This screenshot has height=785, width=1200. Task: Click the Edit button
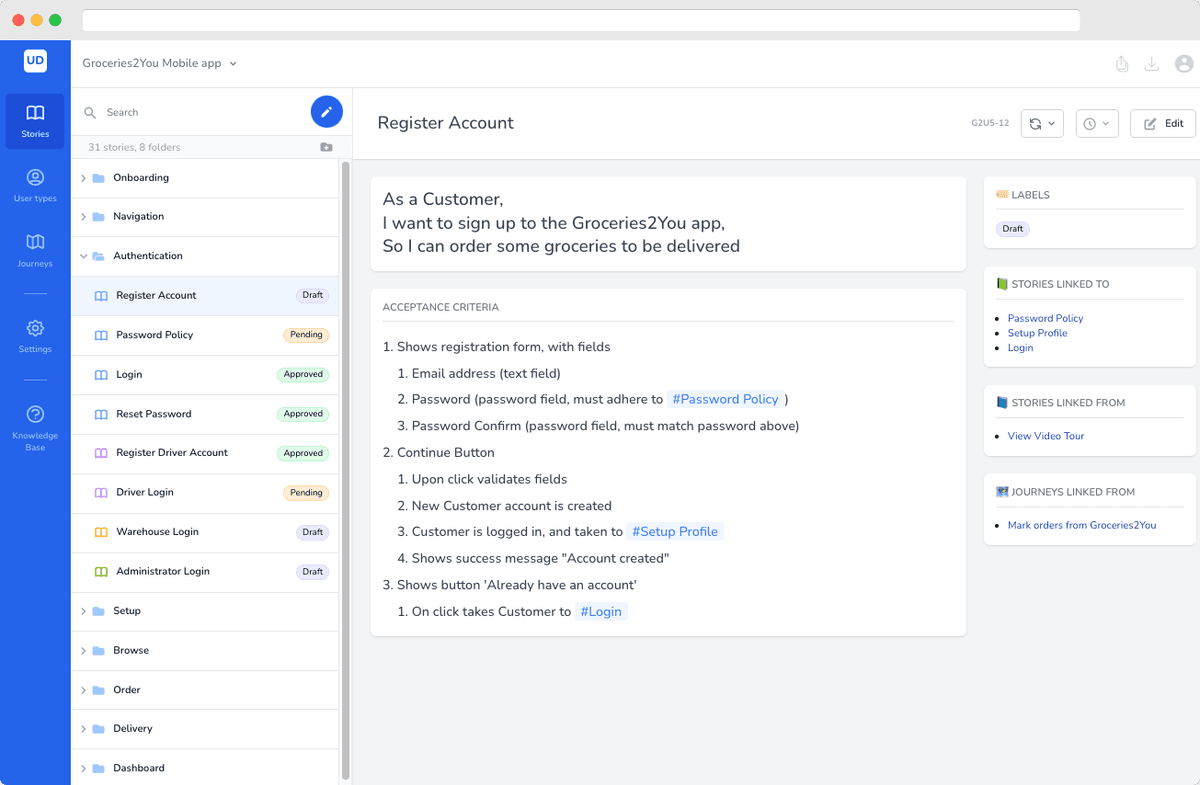point(1162,123)
